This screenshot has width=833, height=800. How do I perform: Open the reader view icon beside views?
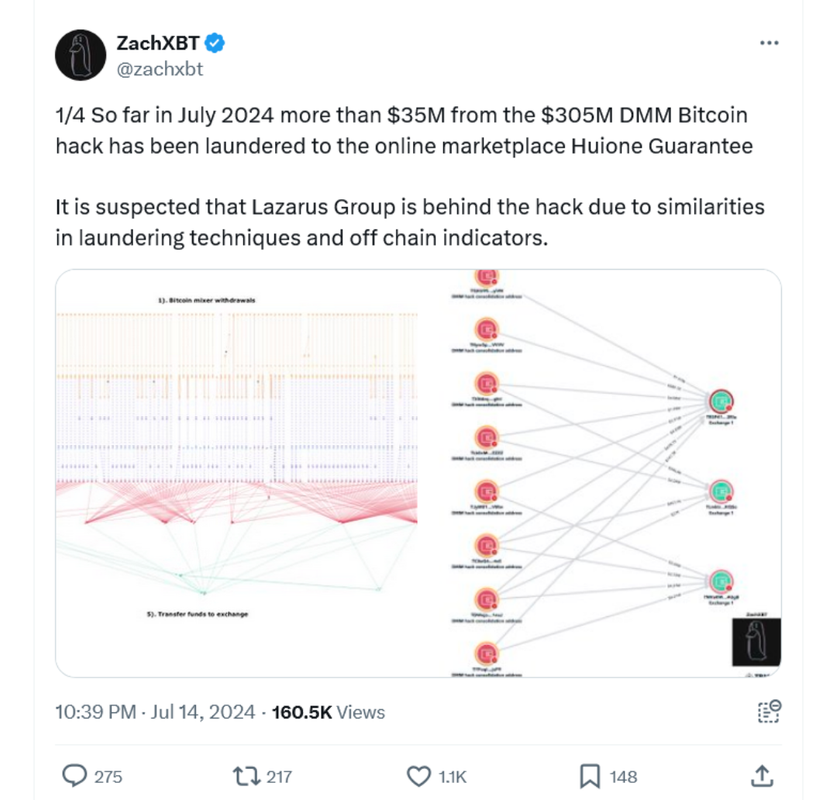pyautogui.click(x=769, y=712)
